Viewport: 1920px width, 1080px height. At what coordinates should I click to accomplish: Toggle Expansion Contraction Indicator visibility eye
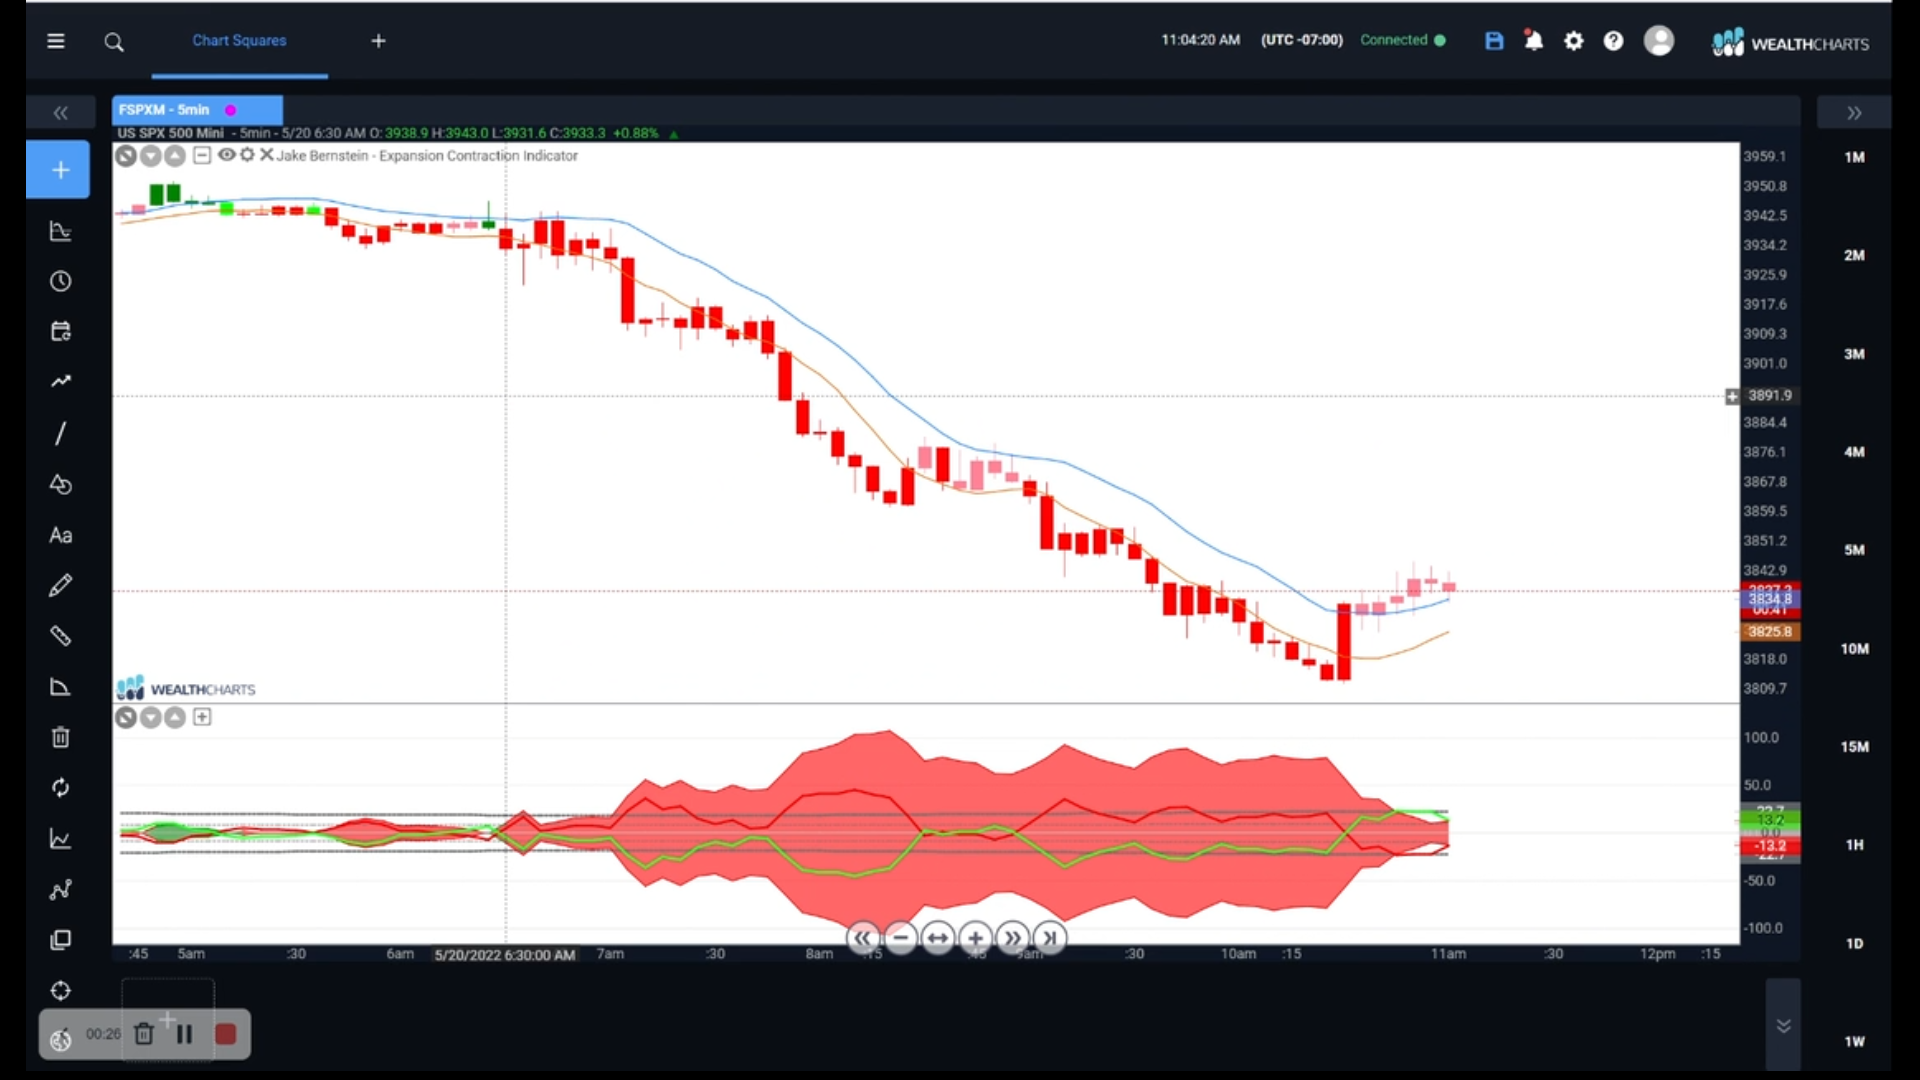pos(227,155)
